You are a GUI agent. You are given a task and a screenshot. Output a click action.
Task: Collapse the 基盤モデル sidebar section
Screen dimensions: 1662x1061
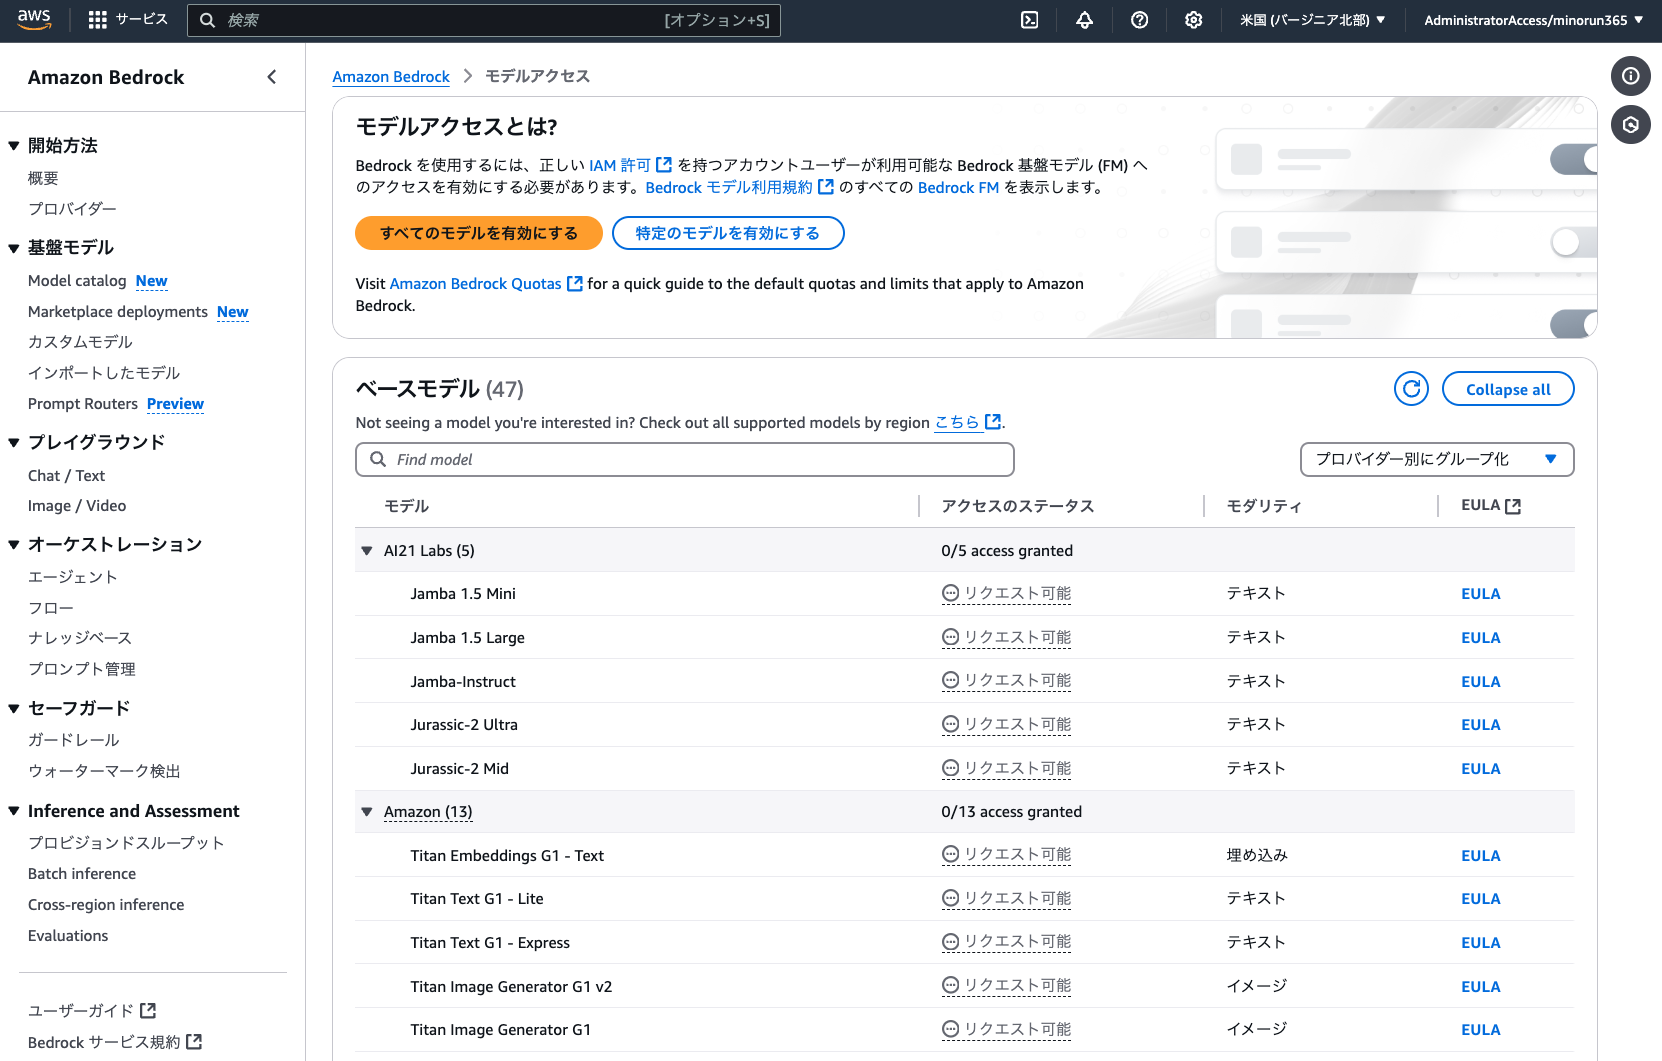(14, 248)
